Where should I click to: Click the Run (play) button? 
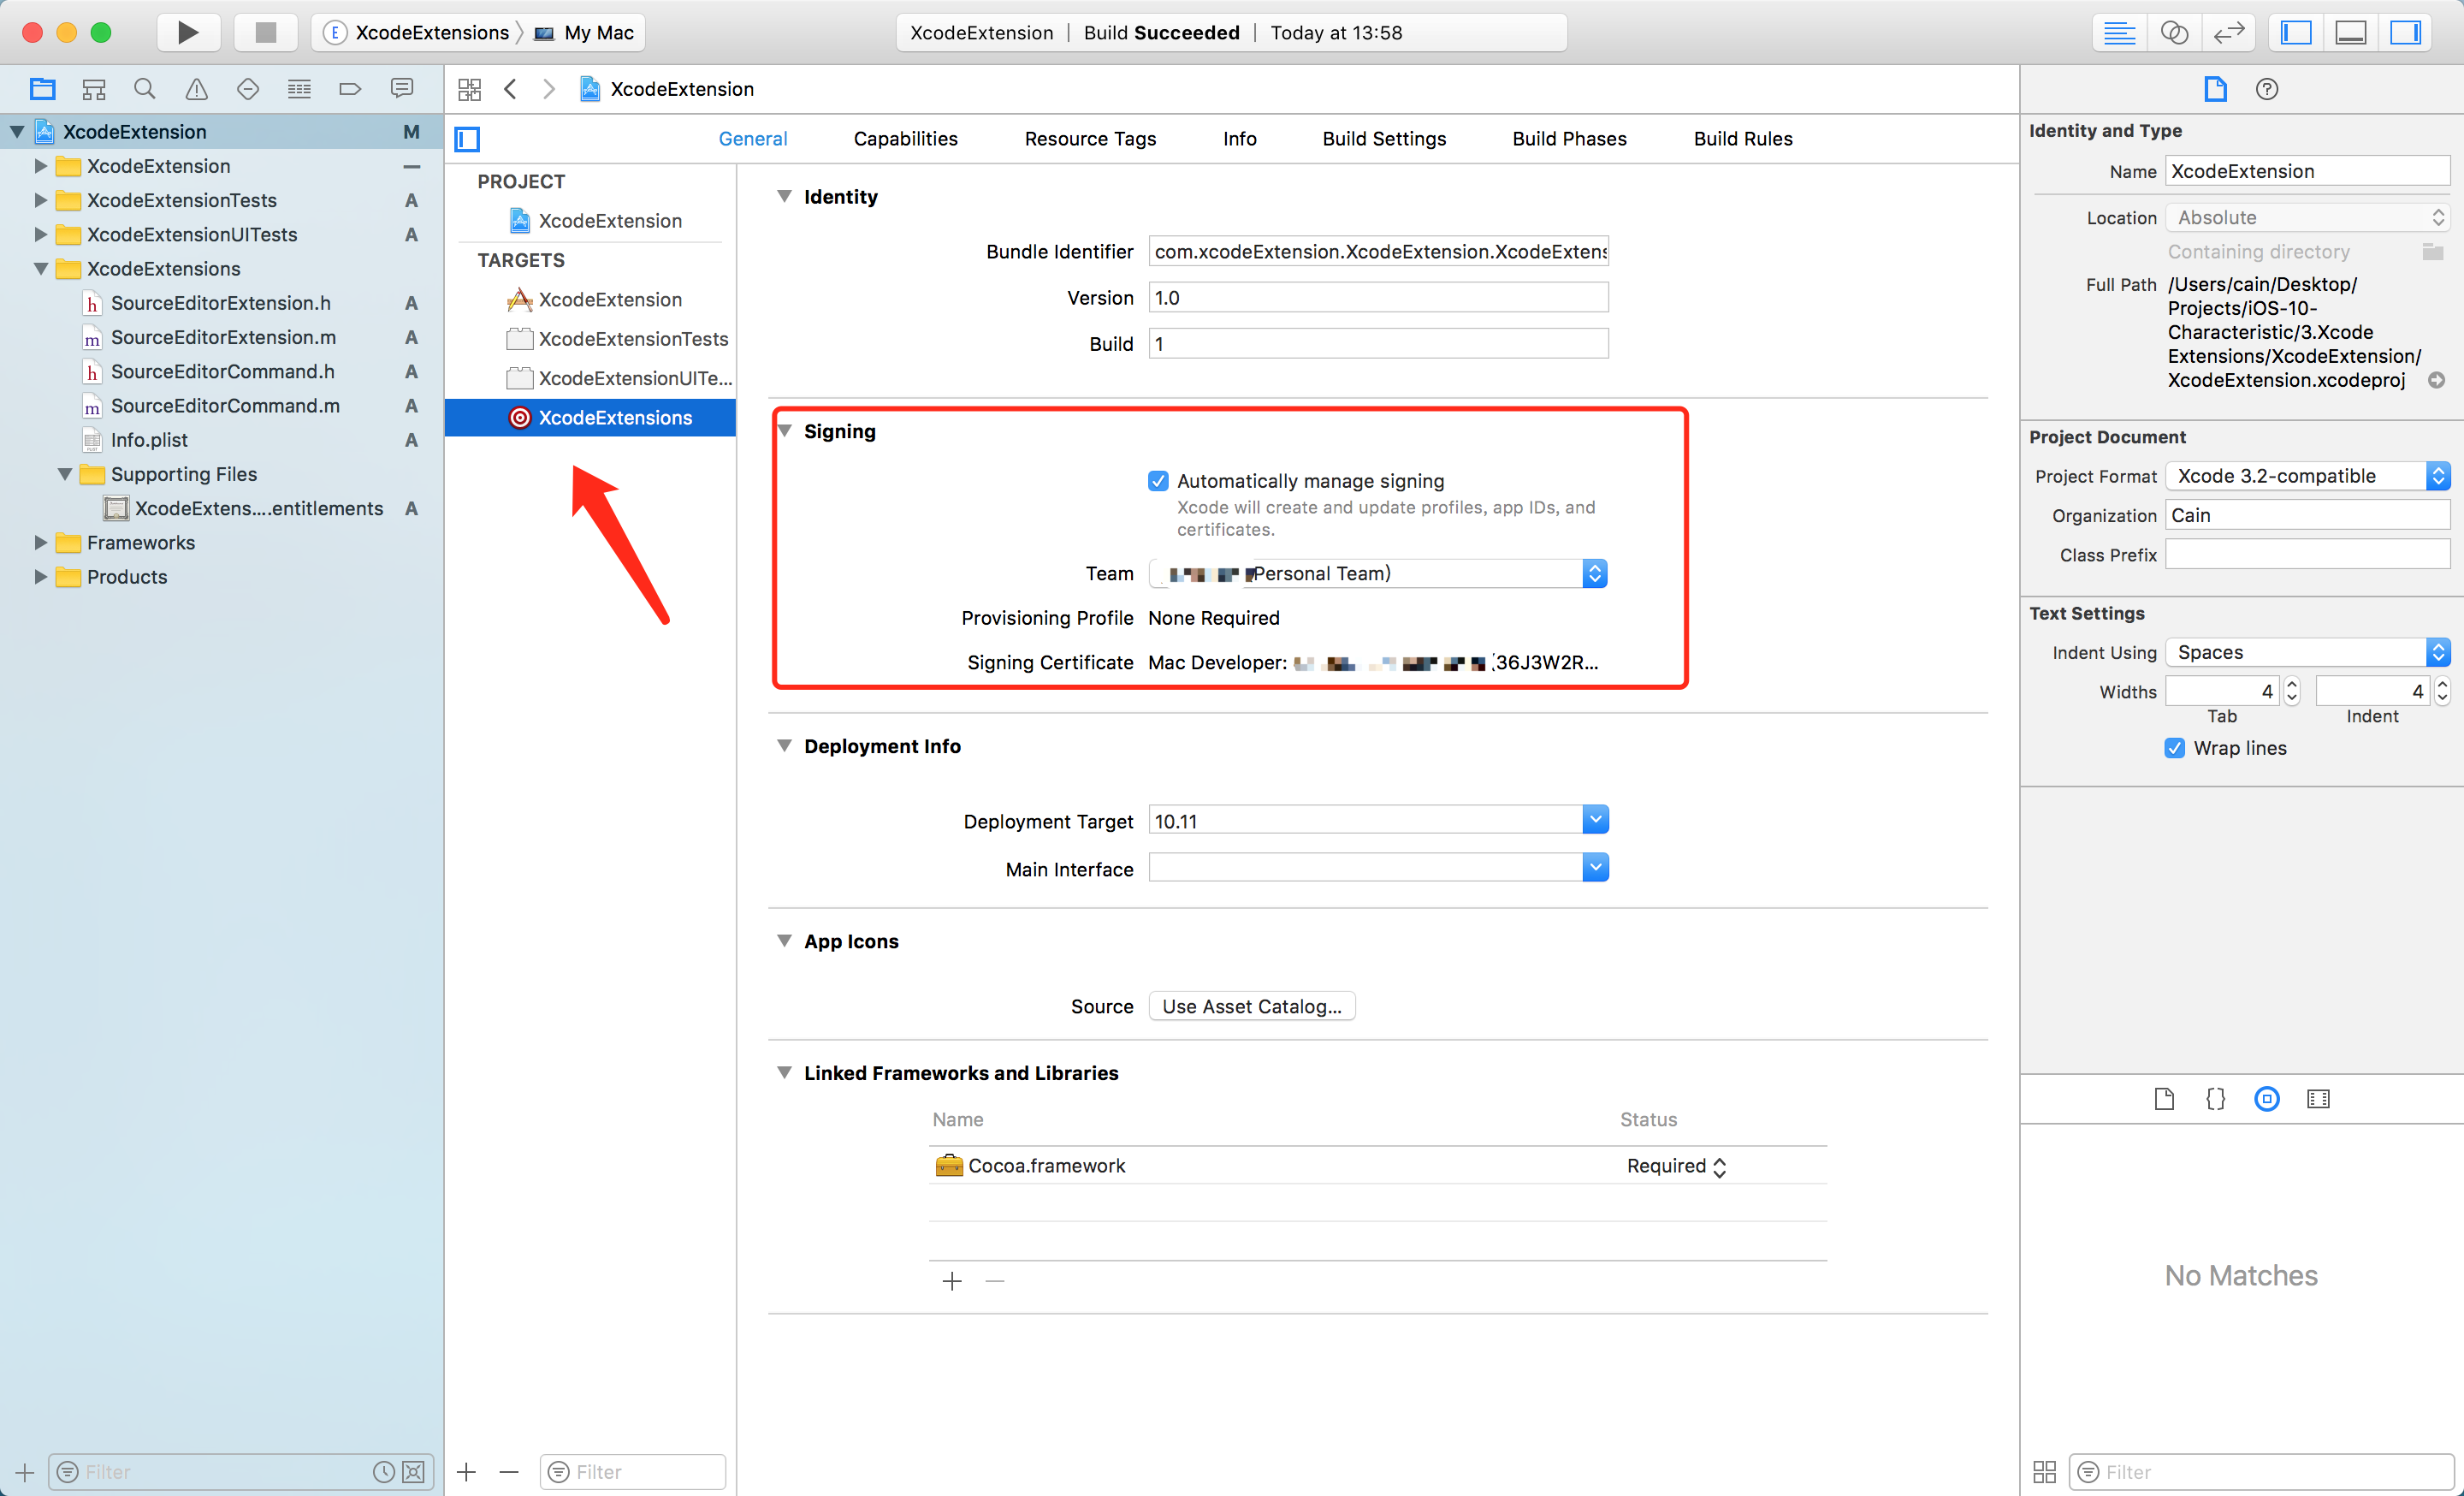[187, 32]
